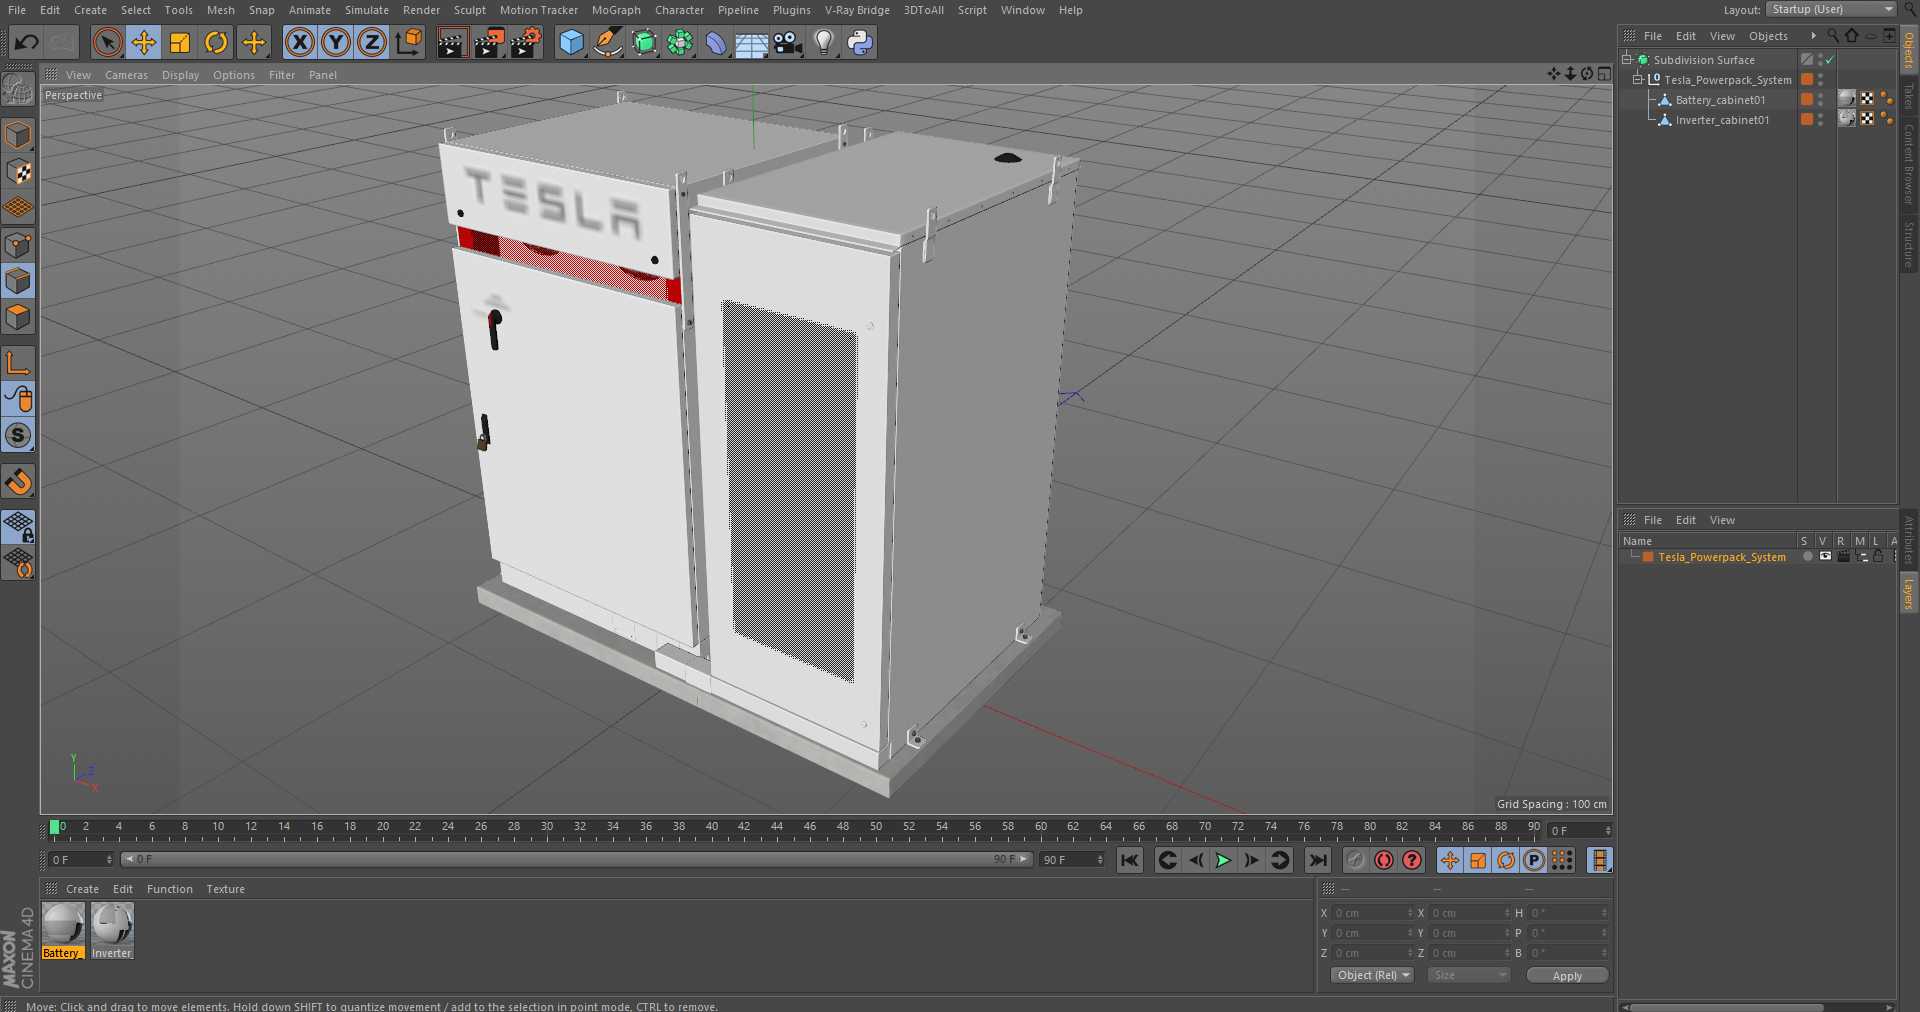The image size is (1920, 1012).
Task: Click Make Editable icon in left toolbar
Action: (x=18, y=90)
